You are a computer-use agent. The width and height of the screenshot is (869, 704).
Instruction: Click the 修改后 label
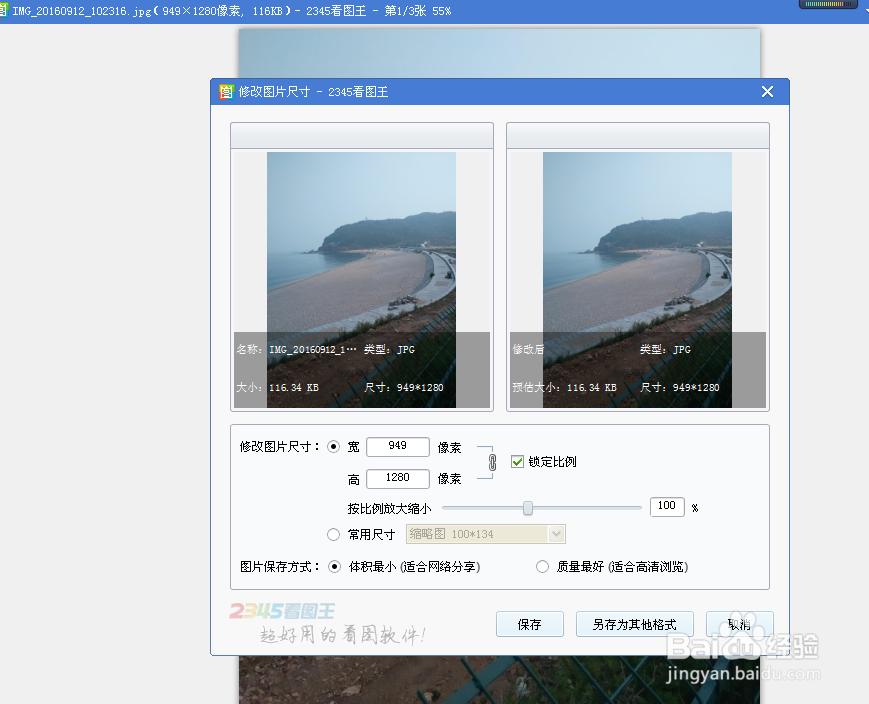click(528, 349)
